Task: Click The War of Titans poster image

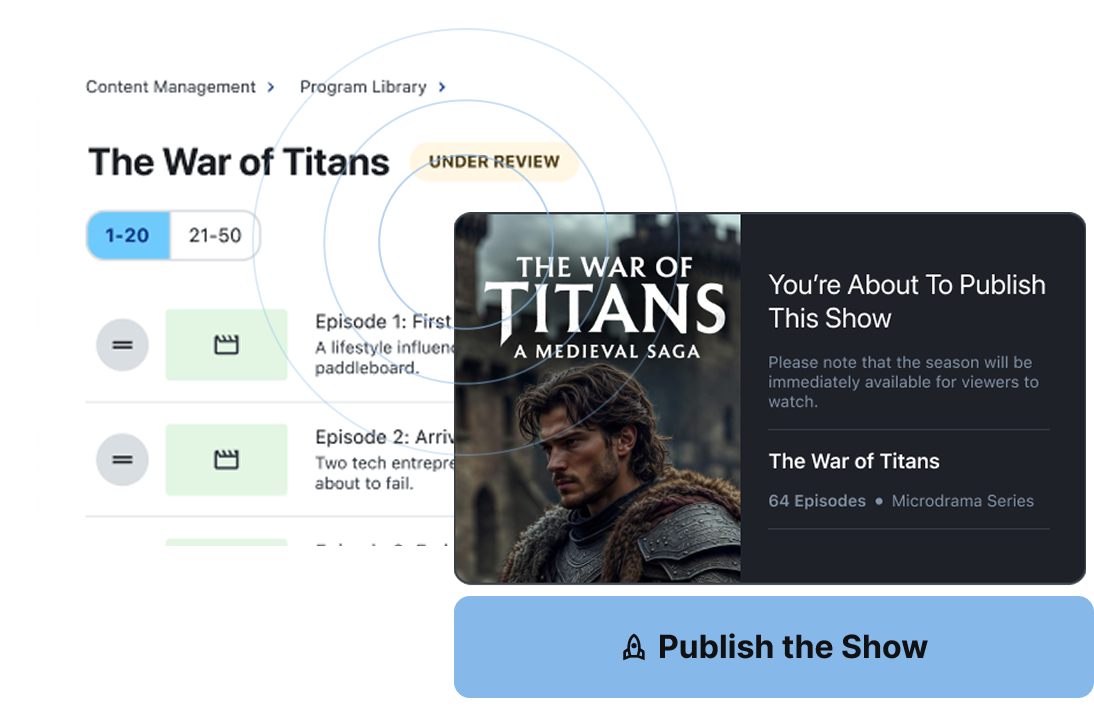Action: (x=598, y=398)
